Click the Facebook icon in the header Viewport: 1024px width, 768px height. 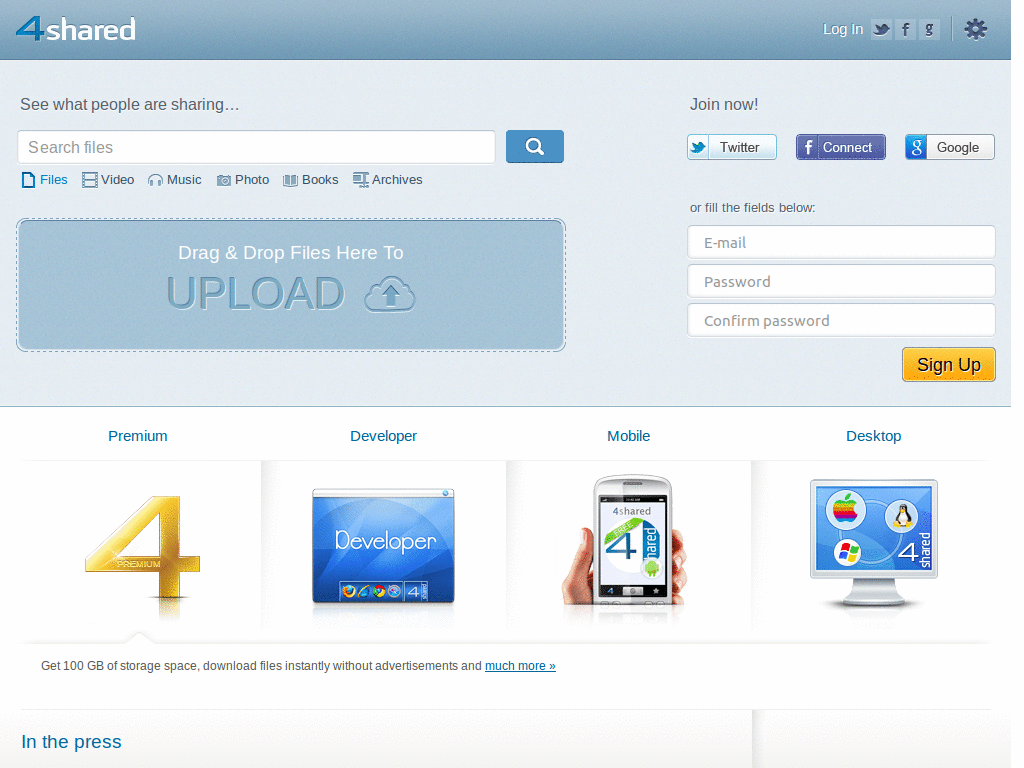[x=905, y=29]
